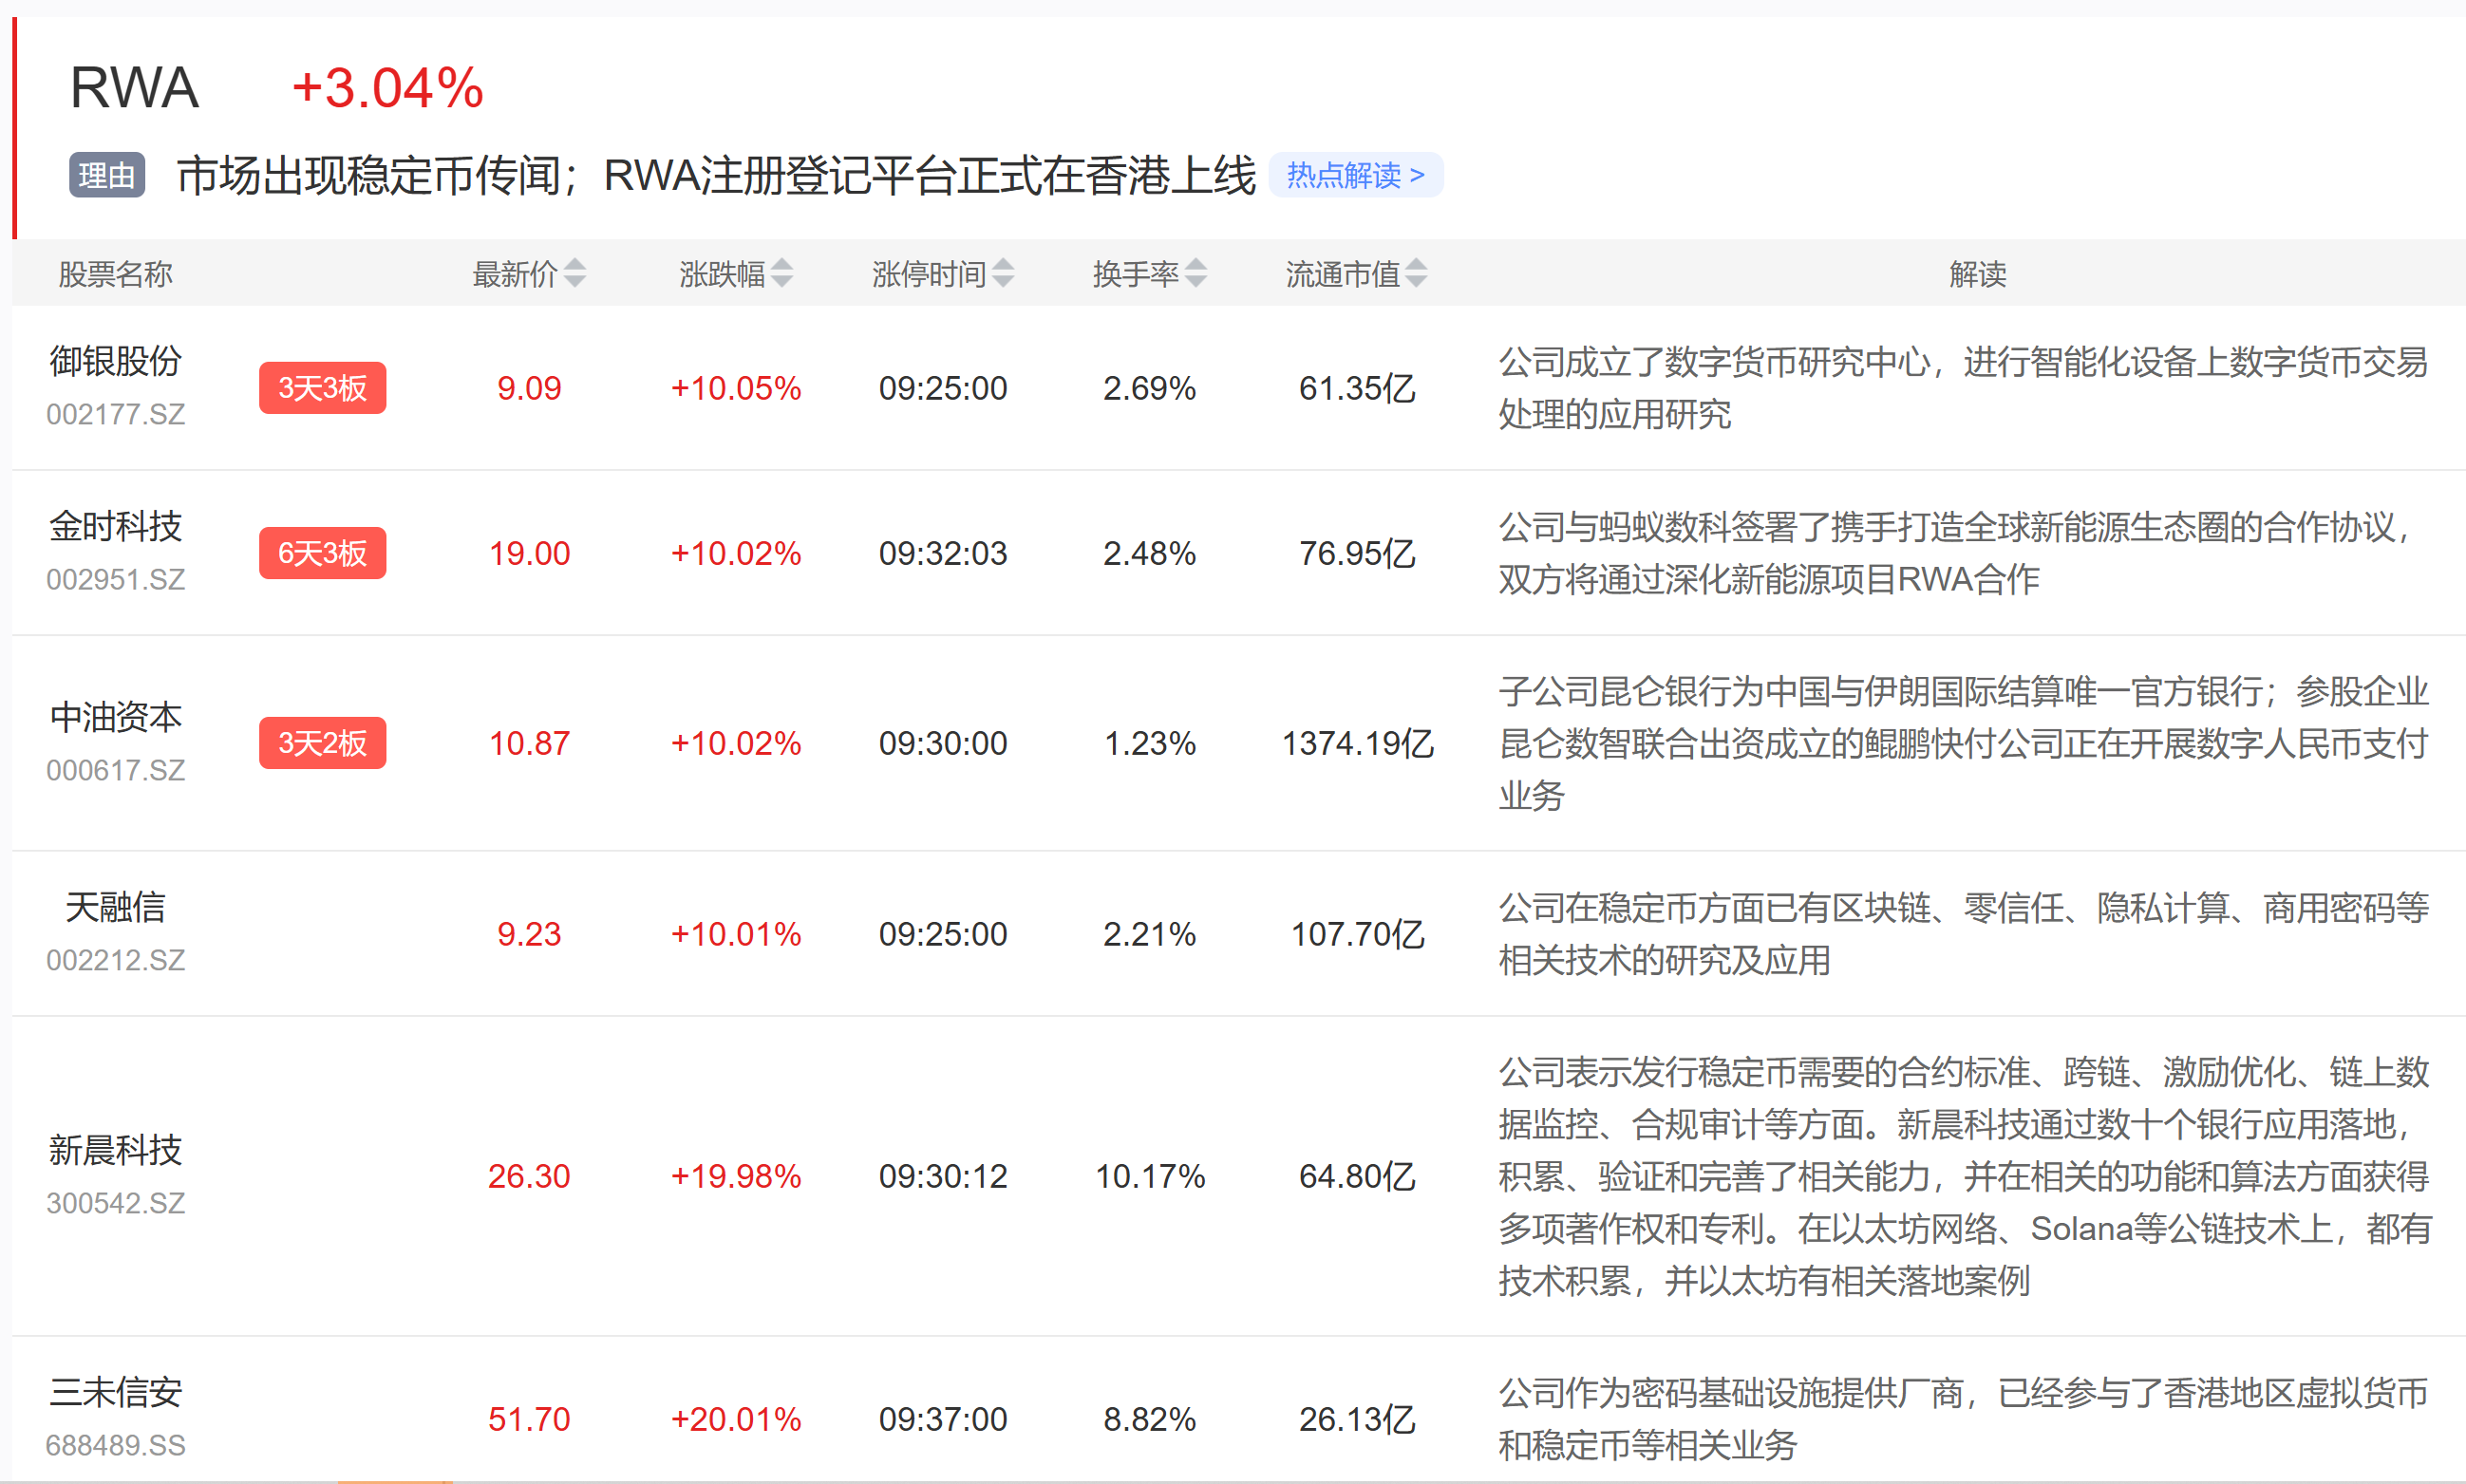Click stock code 002177.SZ

click(116, 414)
